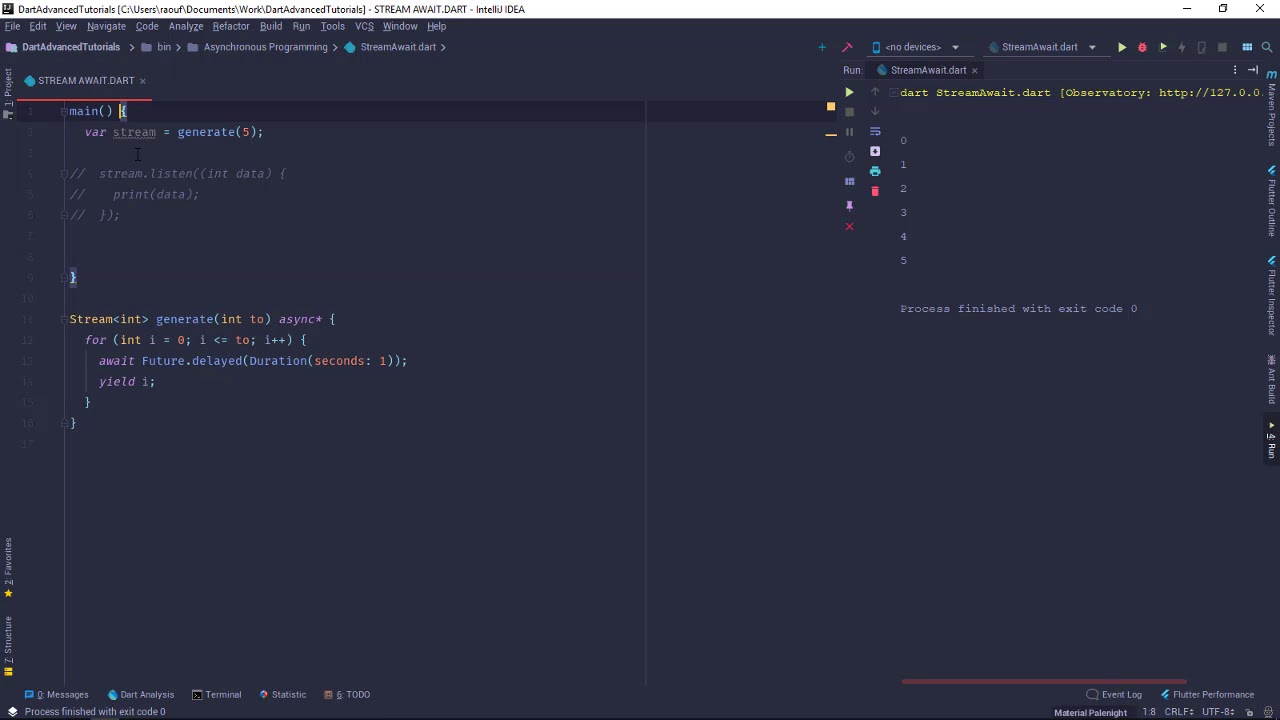The image size is (1280, 720).
Task: Open Dart Analysis tool window
Action: [140, 694]
